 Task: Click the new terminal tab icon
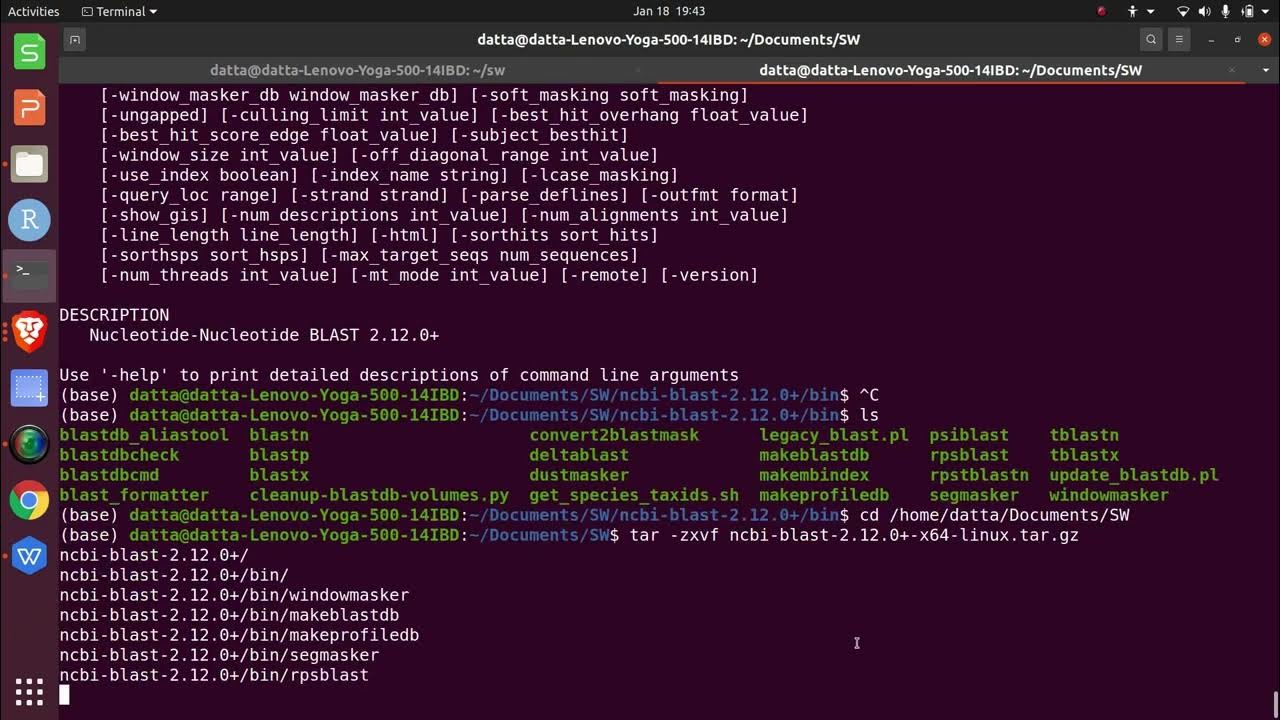click(74, 40)
